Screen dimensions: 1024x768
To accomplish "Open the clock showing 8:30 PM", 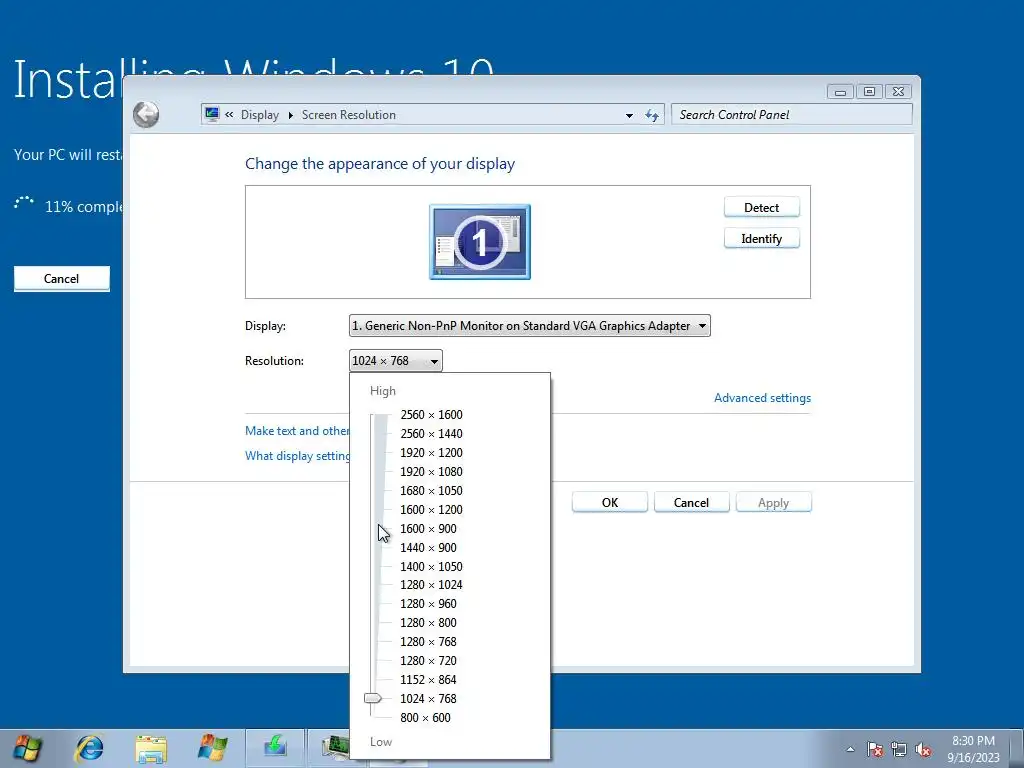I will [973, 749].
